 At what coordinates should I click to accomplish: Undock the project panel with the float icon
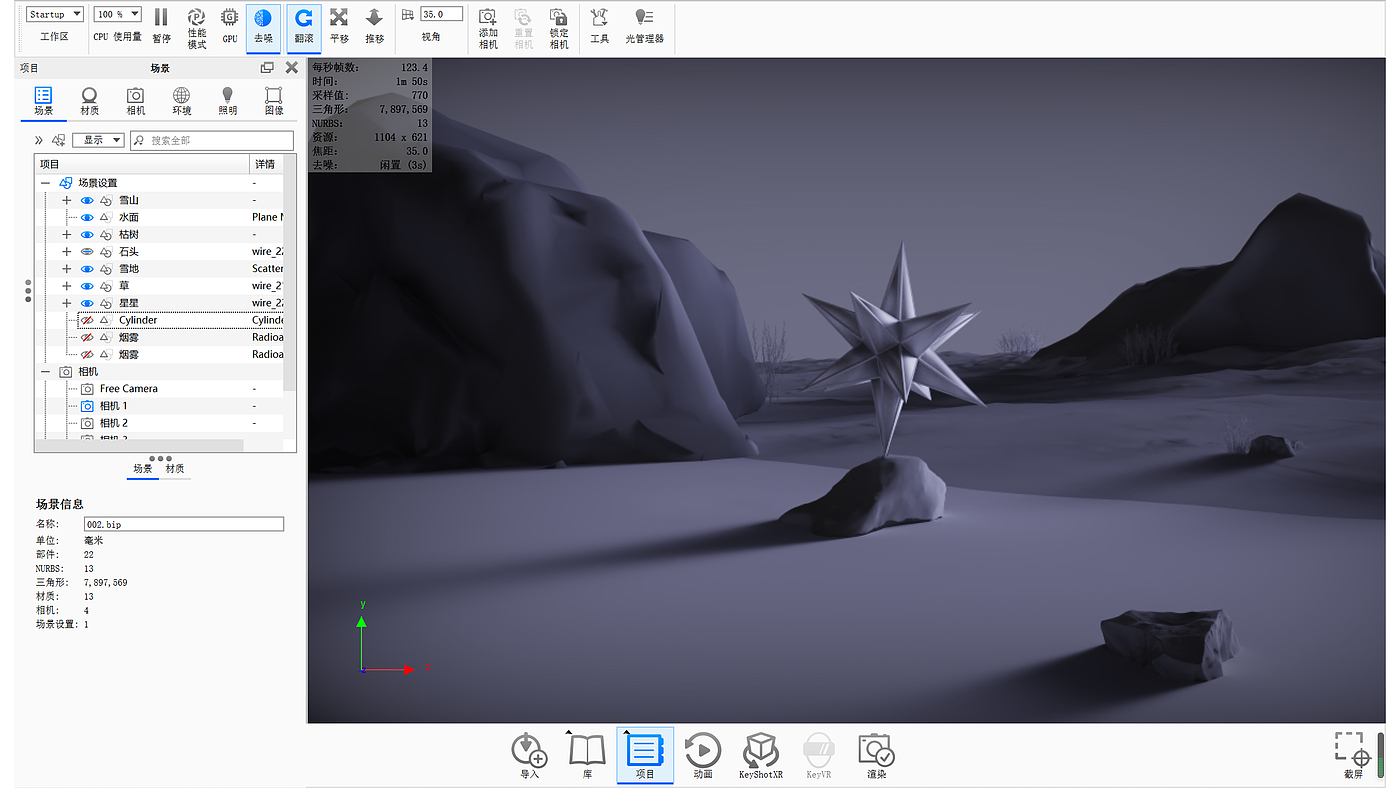(267, 68)
